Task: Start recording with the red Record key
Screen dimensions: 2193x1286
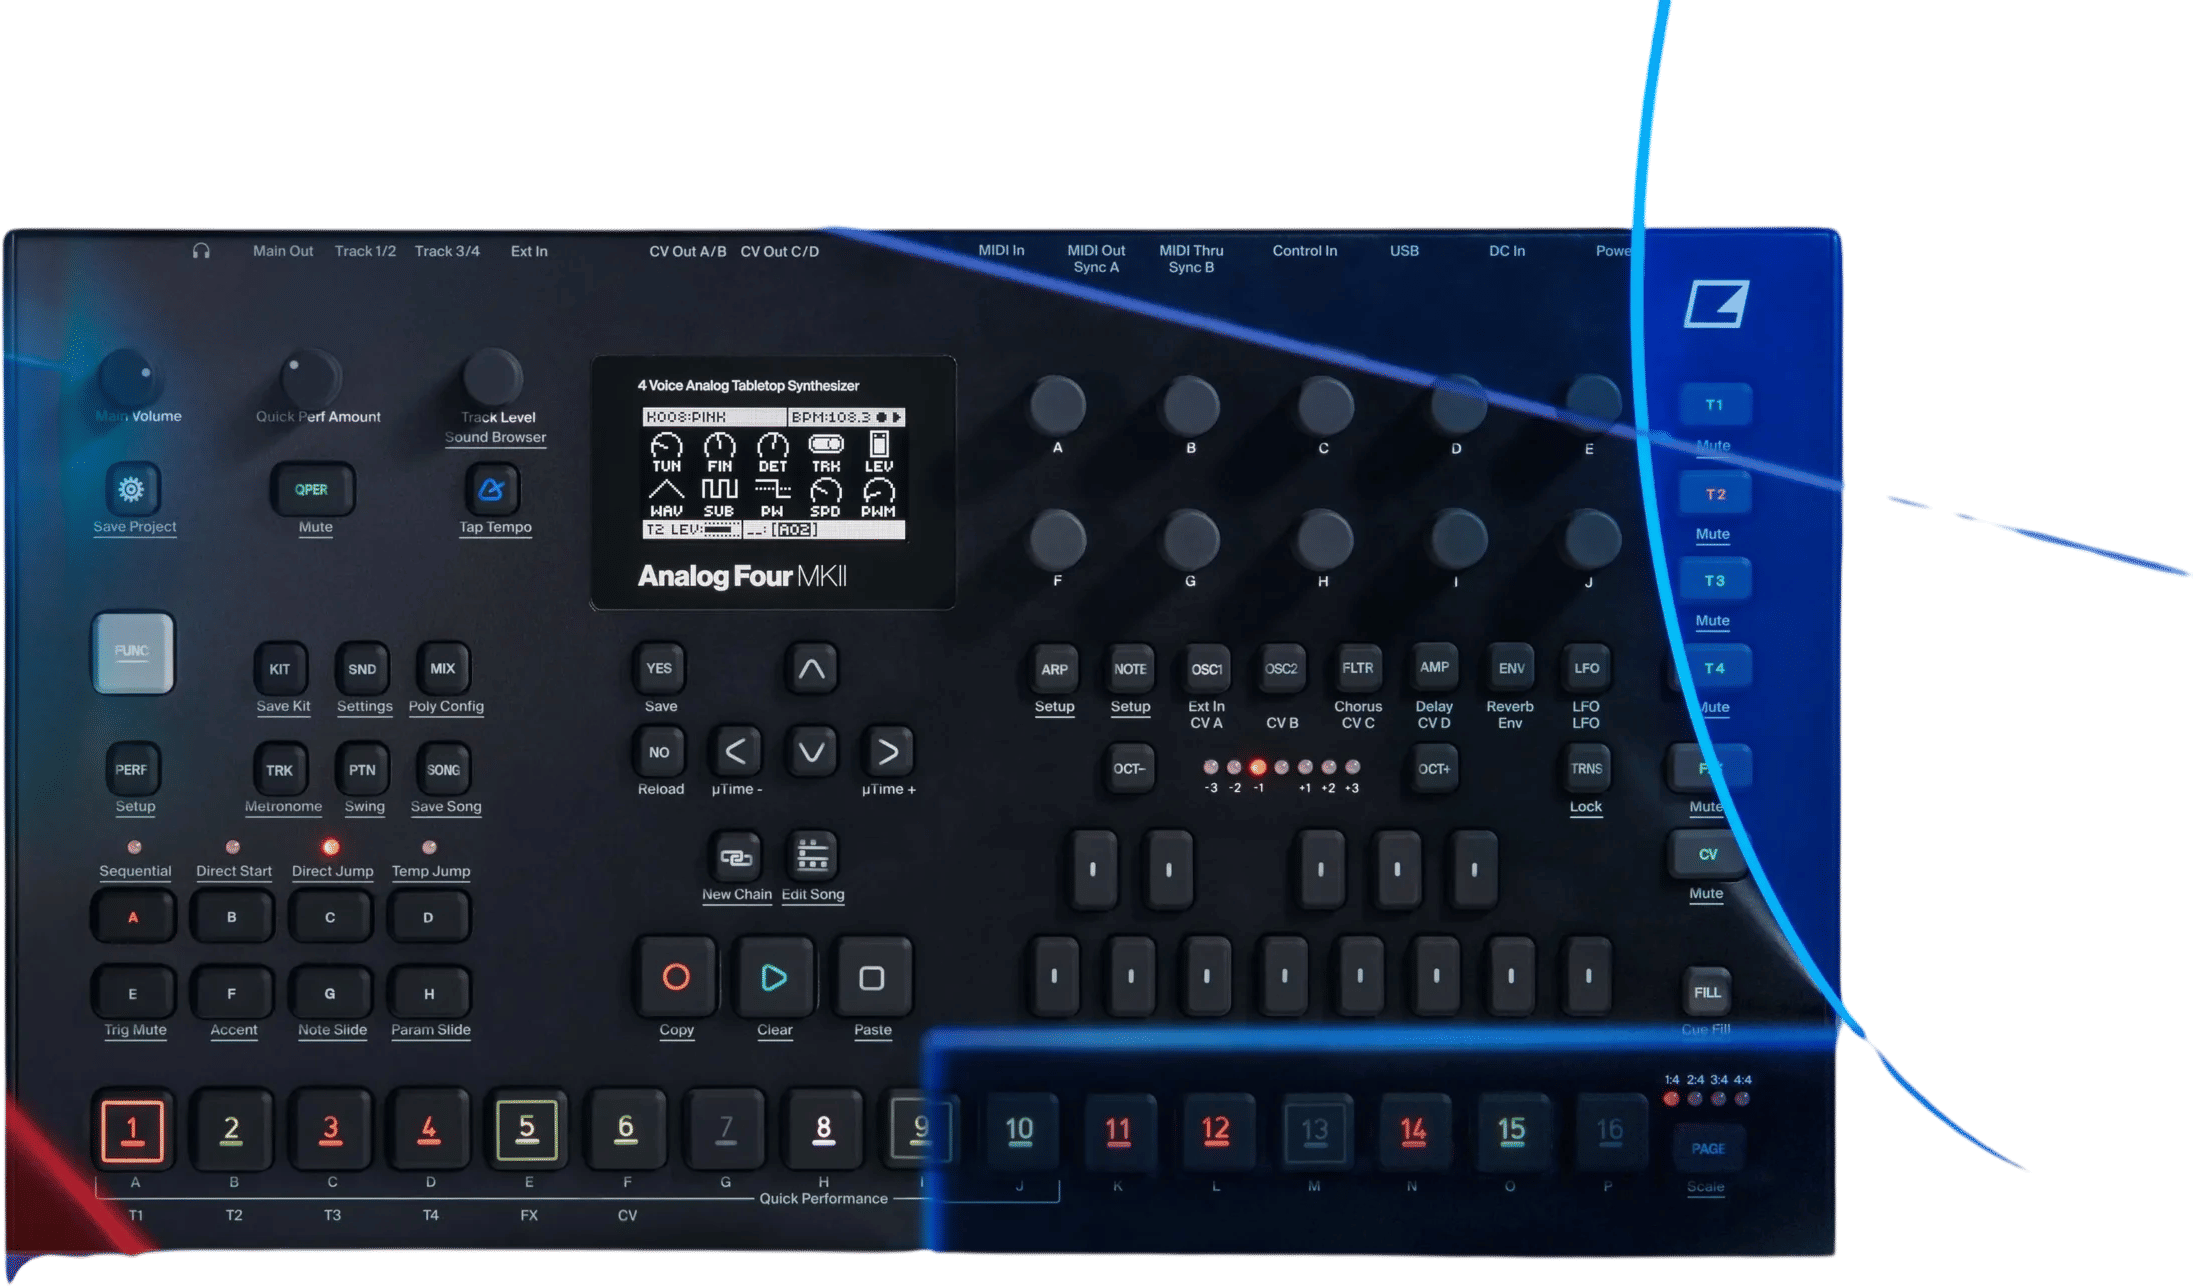Action: coord(676,977)
